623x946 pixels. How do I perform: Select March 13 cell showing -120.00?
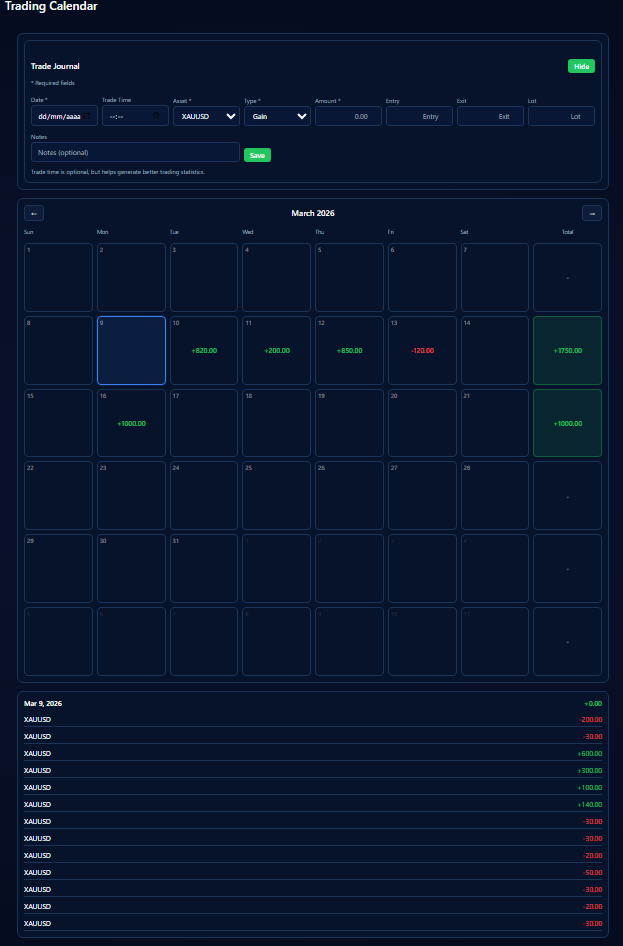pos(422,351)
